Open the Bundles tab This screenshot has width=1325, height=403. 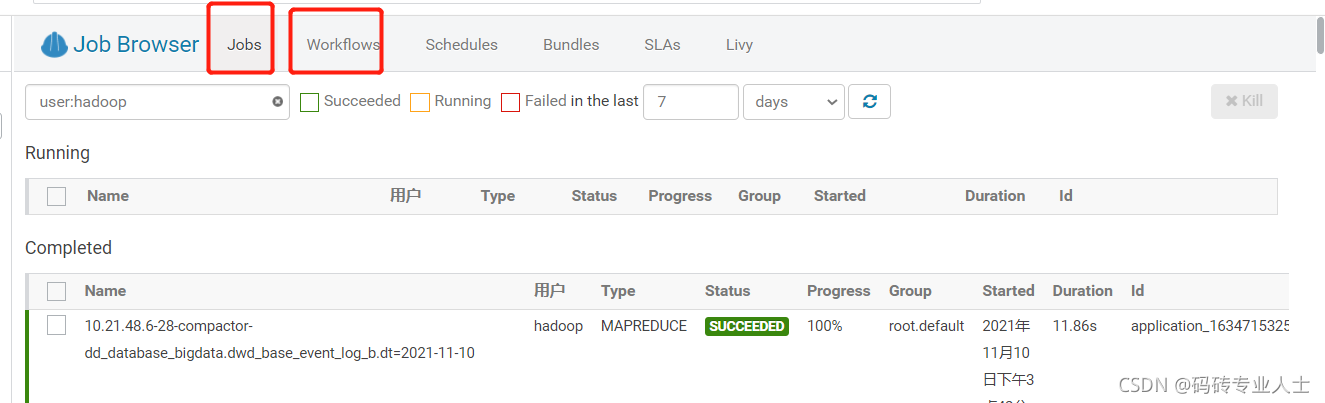point(571,45)
